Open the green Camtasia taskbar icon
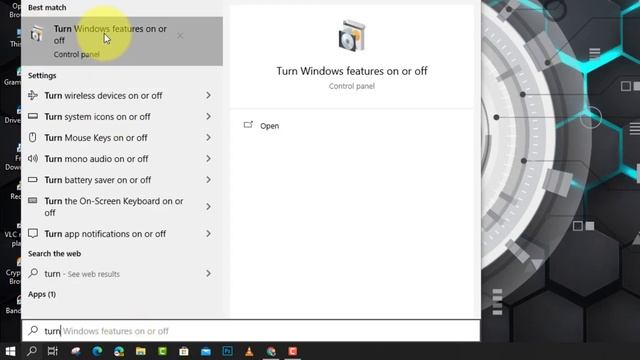Screen dimensions: 640x360 tap(162, 351)
